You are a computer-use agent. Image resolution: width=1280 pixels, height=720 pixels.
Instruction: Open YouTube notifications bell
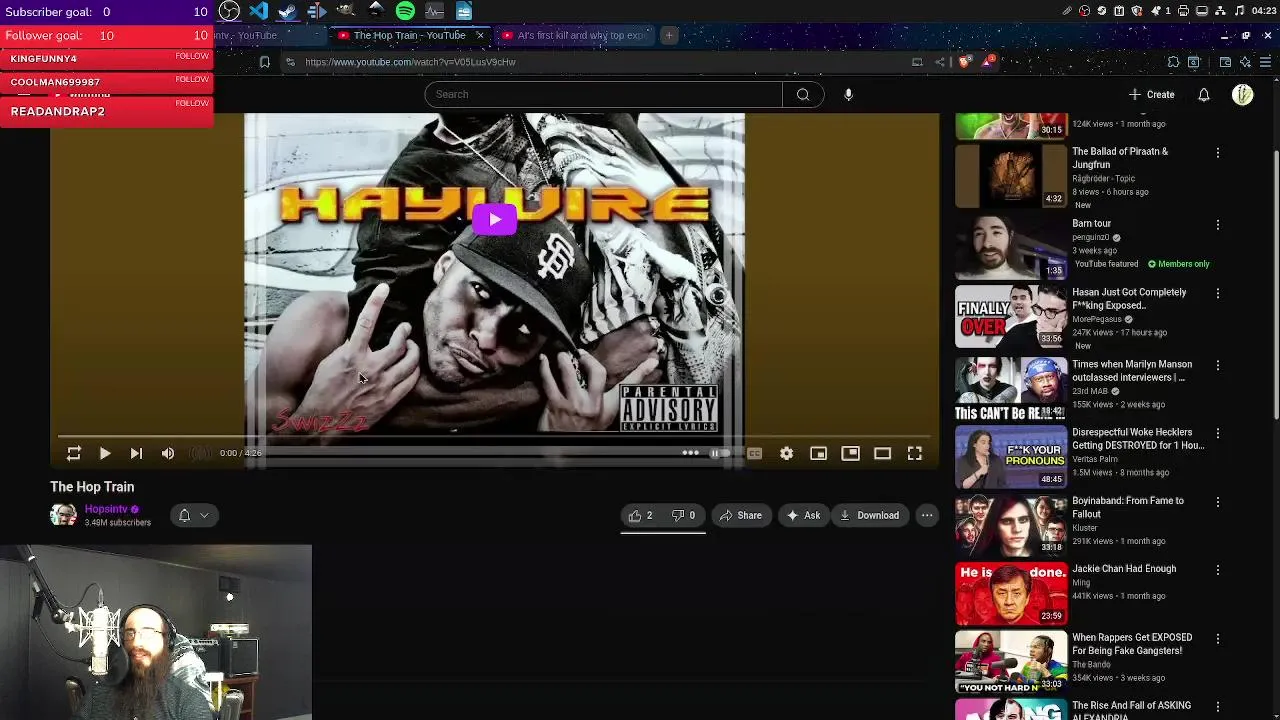pos(1204,94)
